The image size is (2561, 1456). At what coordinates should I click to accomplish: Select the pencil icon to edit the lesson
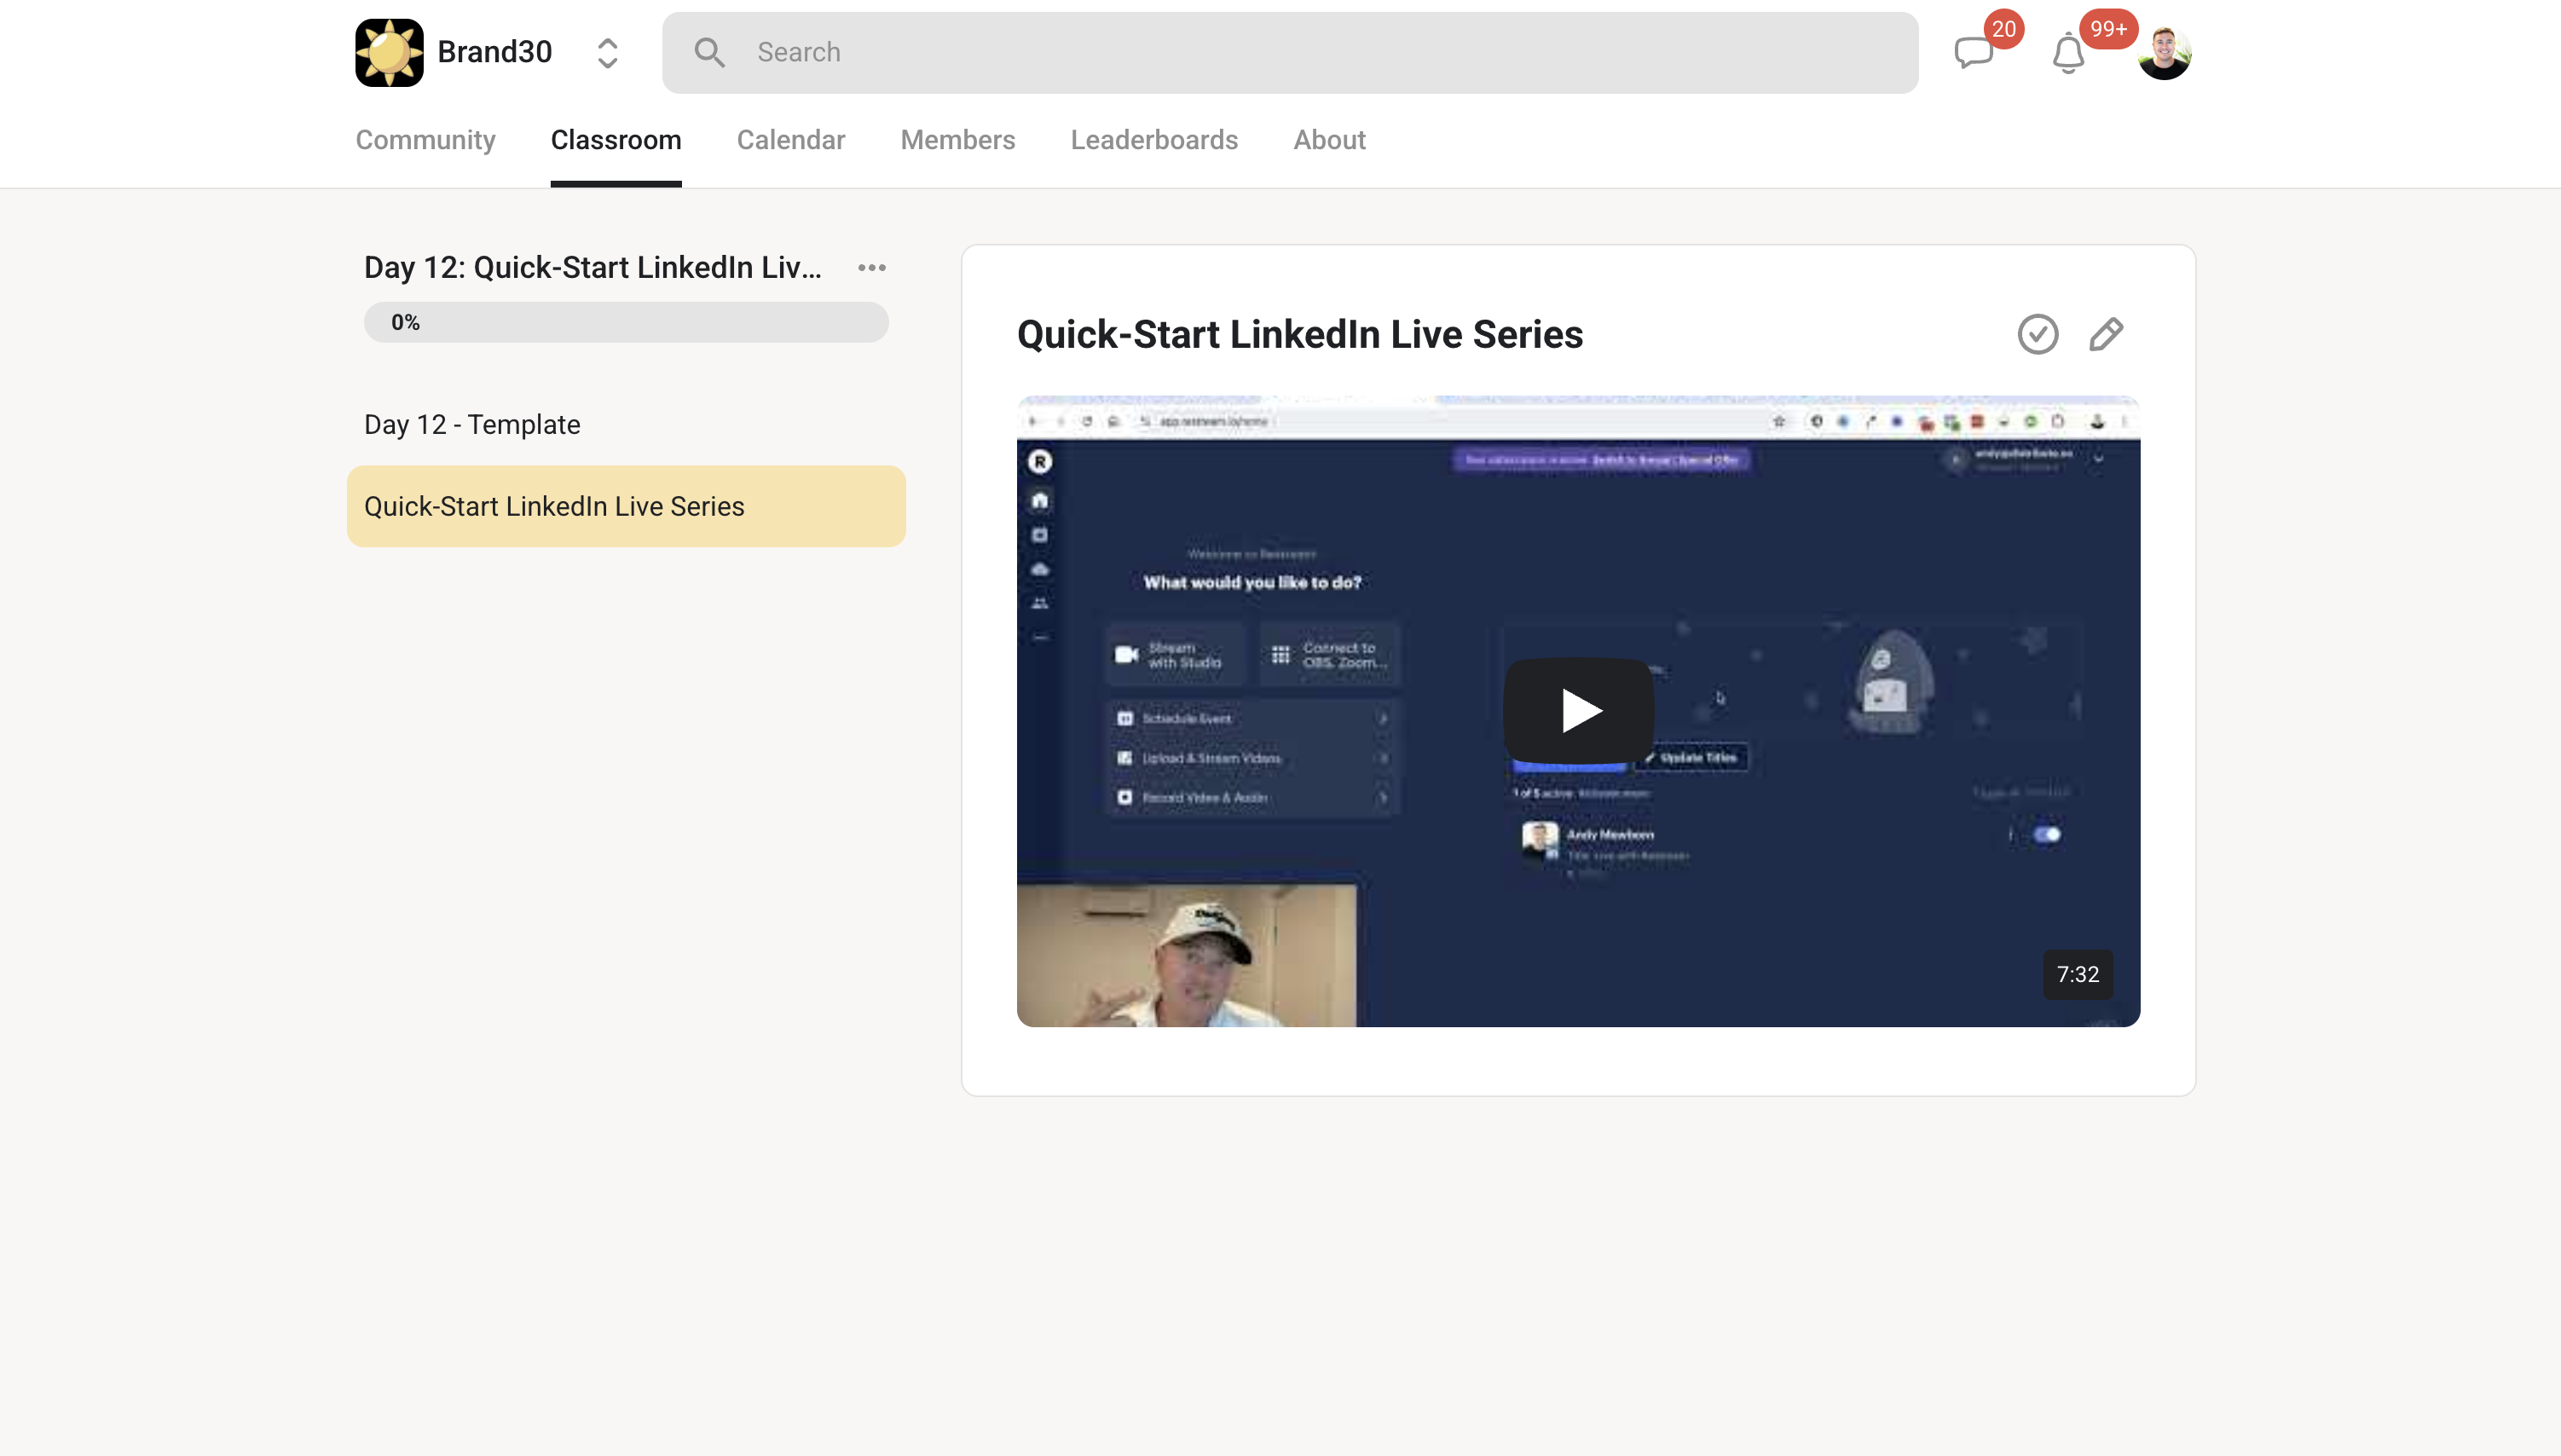click(2105, 334)
